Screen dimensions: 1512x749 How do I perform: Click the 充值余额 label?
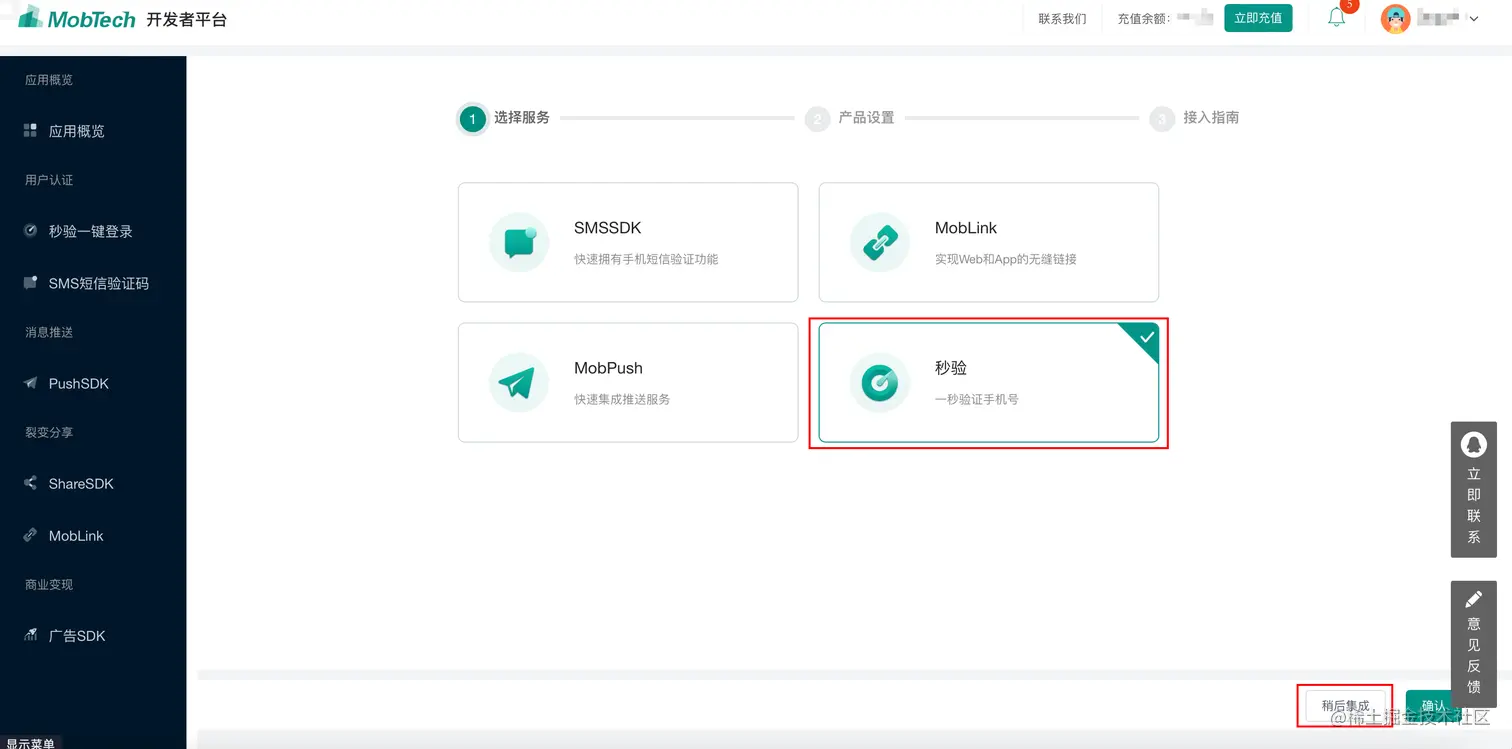coord(1143,18)
